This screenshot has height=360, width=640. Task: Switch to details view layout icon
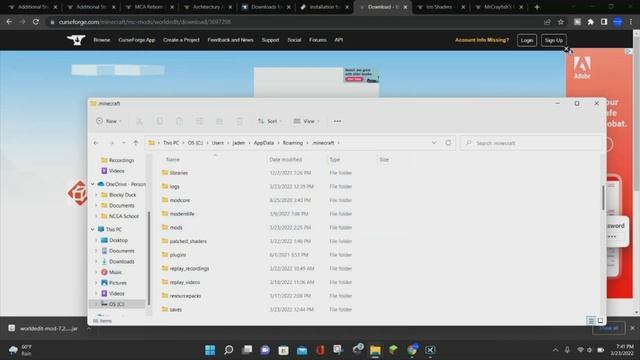(x=591, y=321)
